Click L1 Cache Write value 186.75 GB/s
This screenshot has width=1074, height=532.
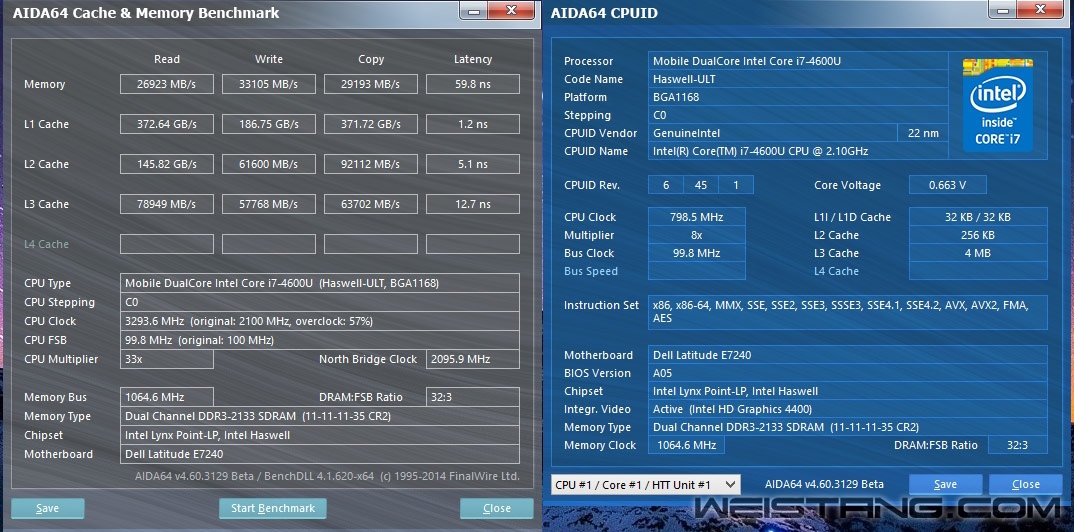[268, 124]
